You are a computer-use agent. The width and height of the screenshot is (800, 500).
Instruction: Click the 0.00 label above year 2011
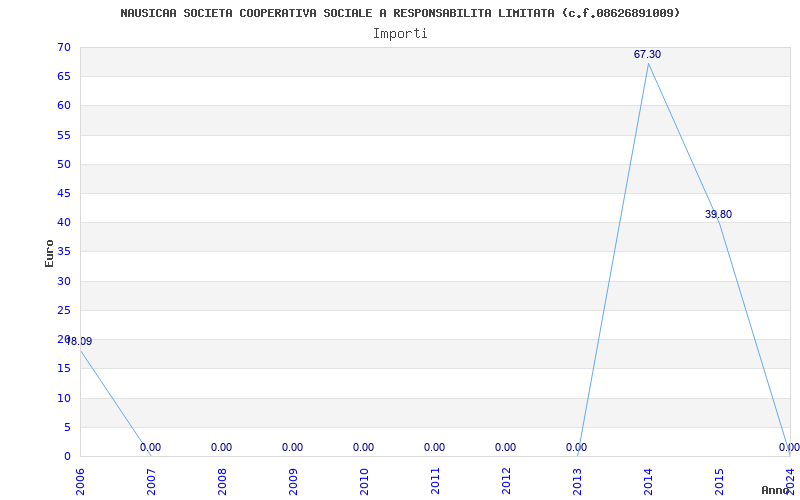pyautogui.click(x=434, y=448)
